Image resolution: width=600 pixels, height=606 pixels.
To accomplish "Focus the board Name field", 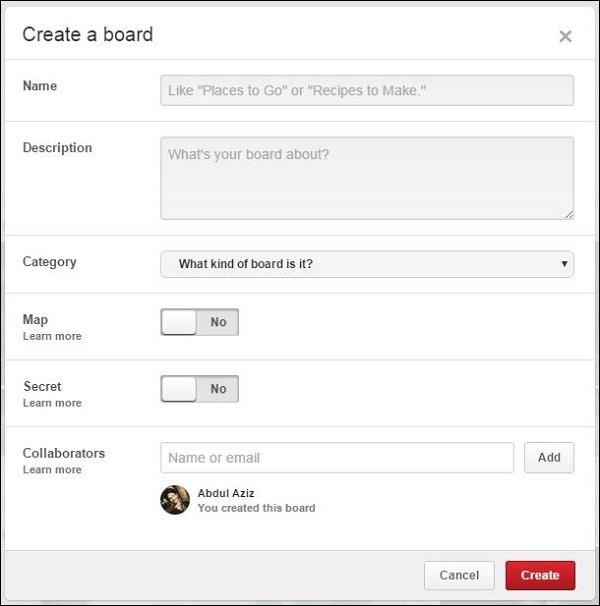I will 367,91.
